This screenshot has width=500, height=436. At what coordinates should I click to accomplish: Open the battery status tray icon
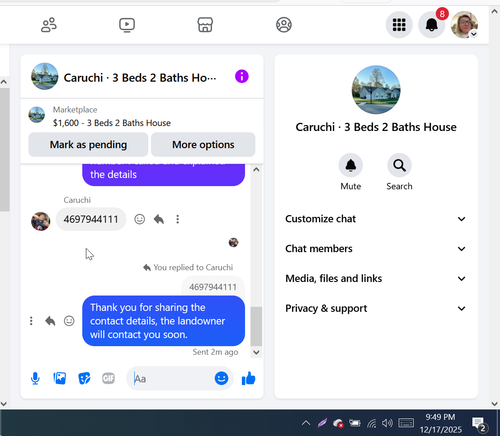tap(355, 423)
